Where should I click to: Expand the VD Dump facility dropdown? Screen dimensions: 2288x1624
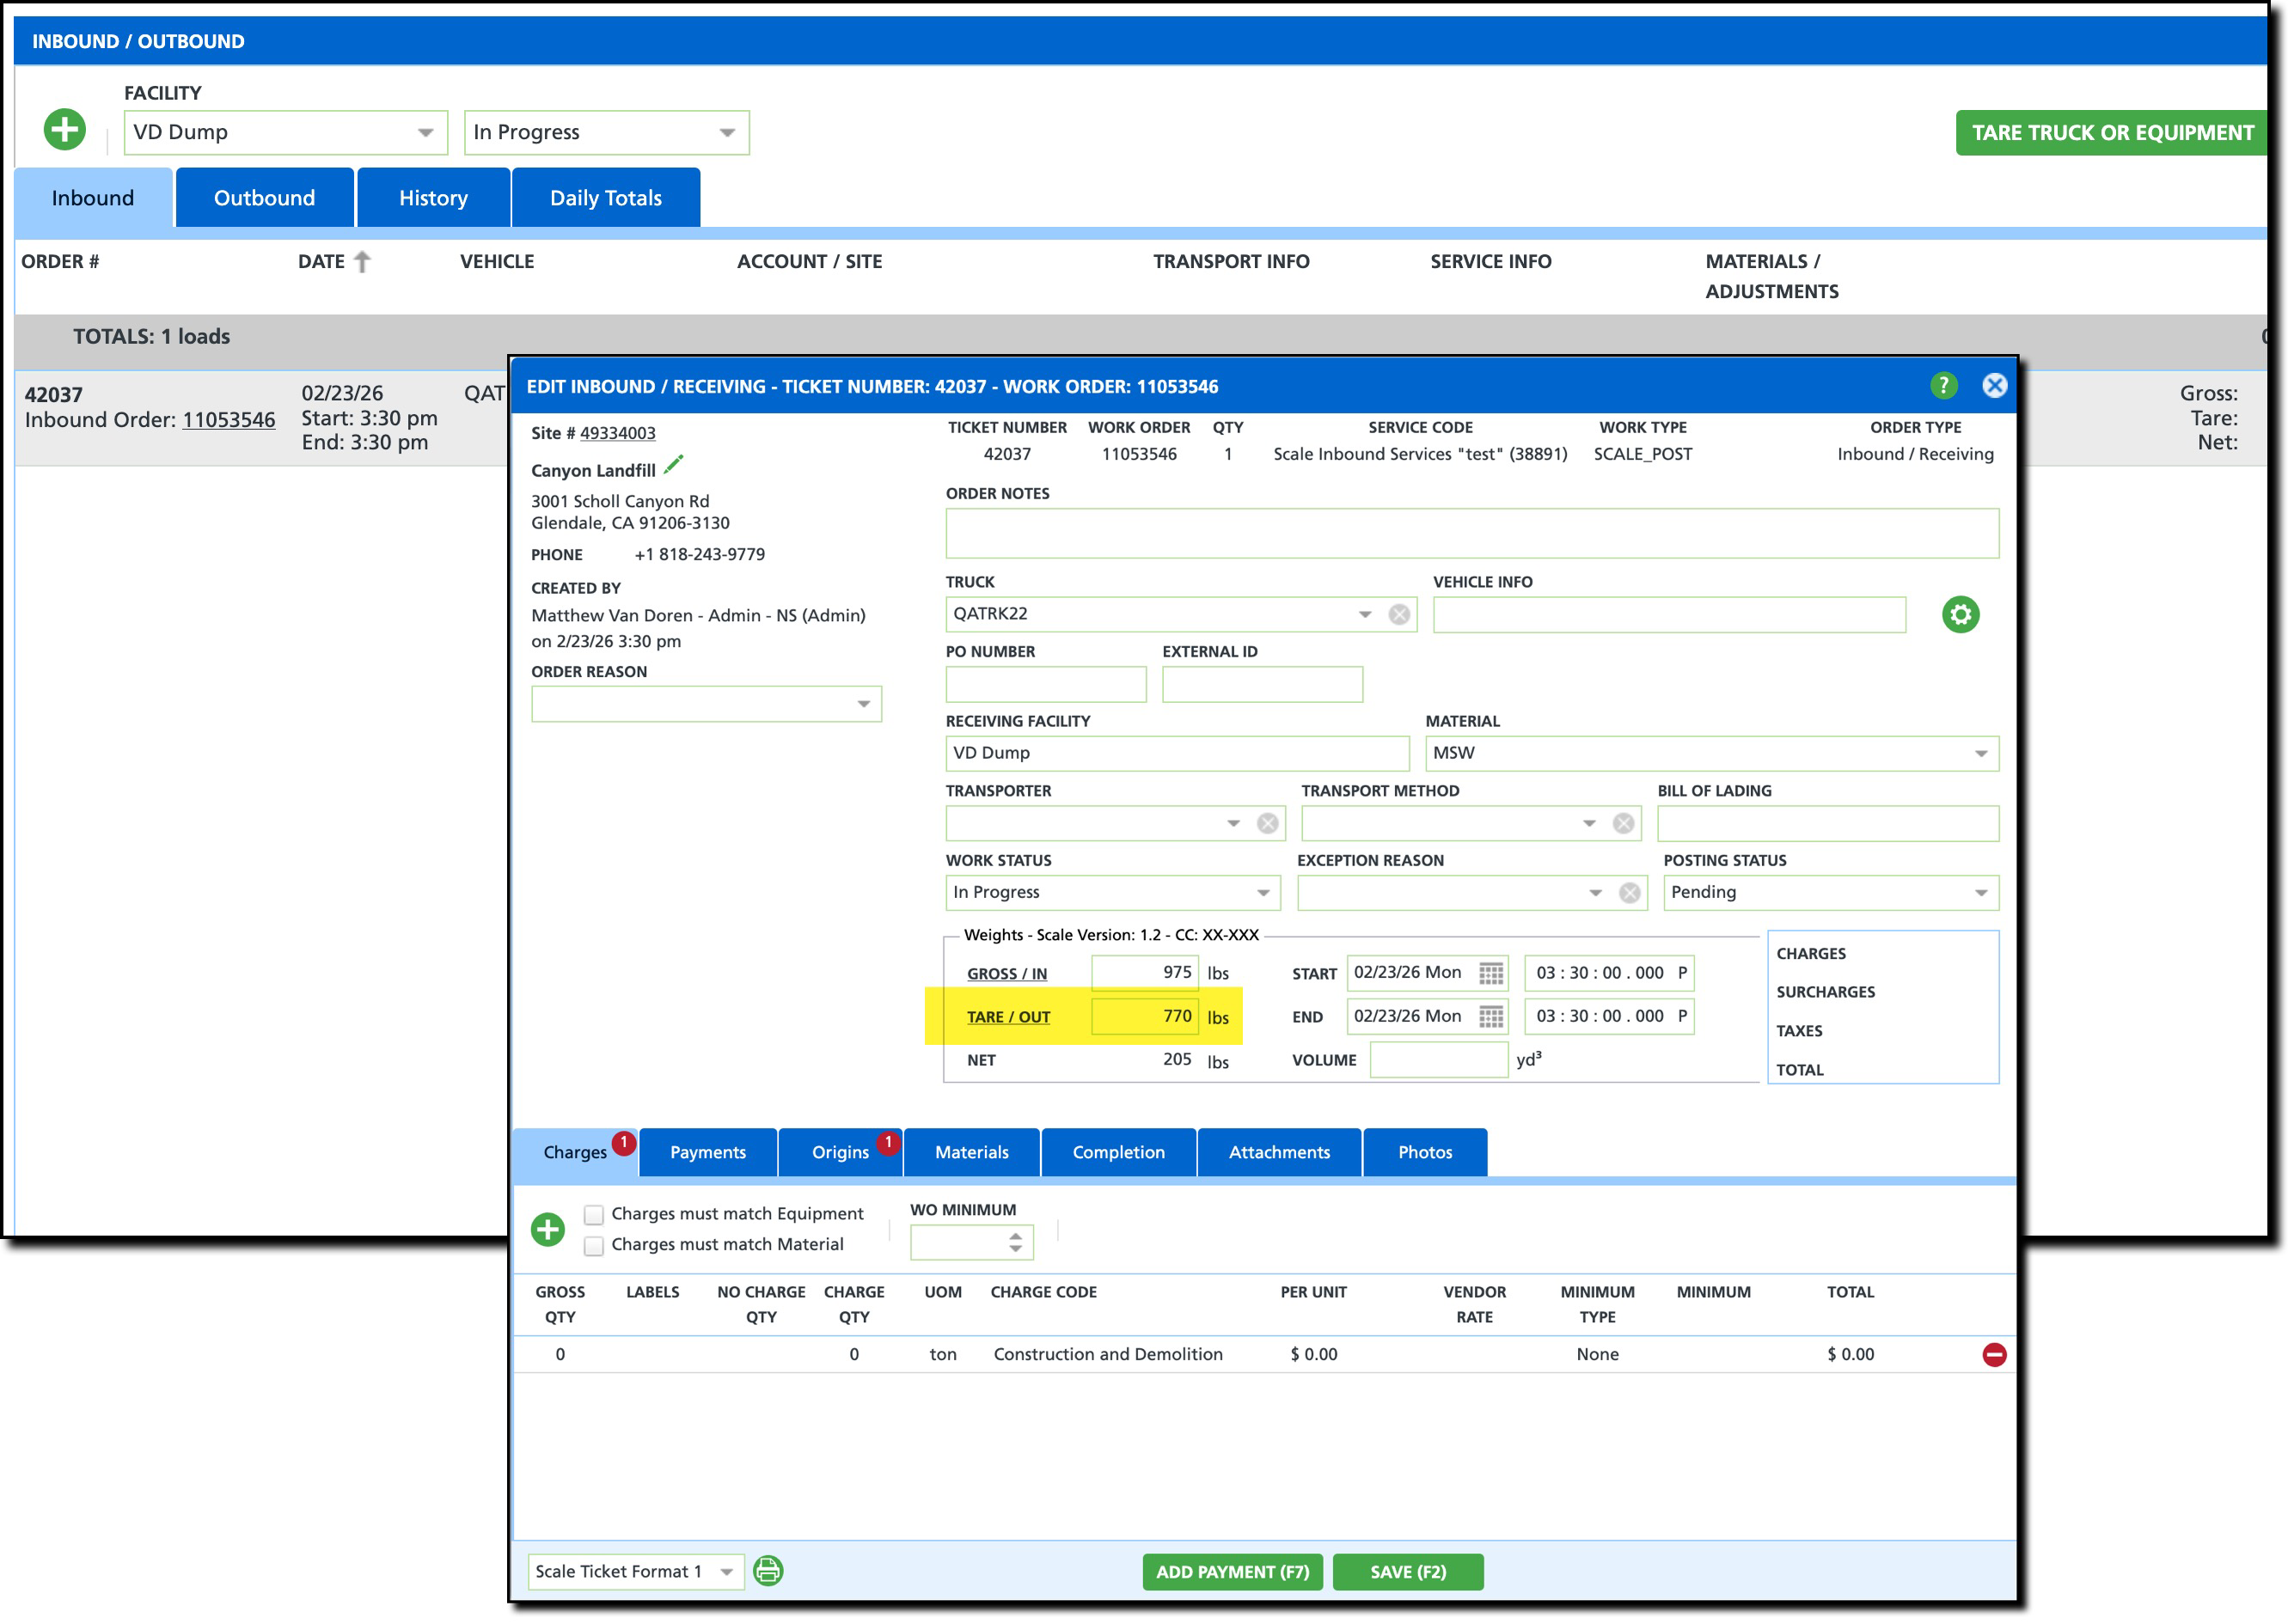pos(425,133)
